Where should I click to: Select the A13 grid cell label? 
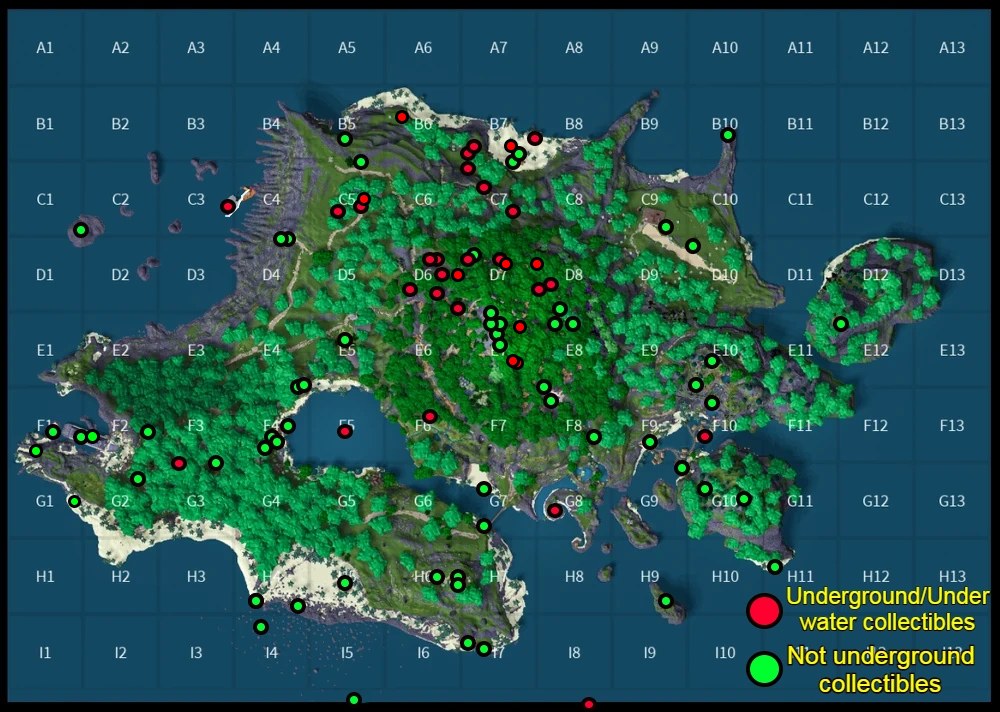[952, 48]
